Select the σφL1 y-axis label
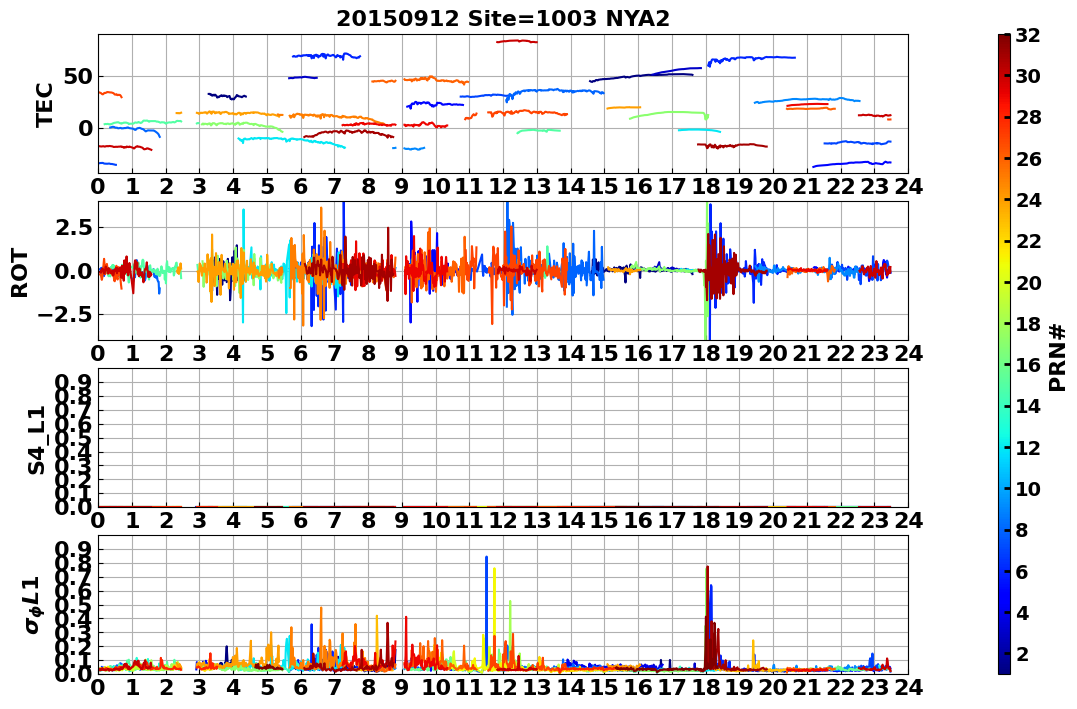The height and width of the screenshot is (709, 1077). (34, 605)
